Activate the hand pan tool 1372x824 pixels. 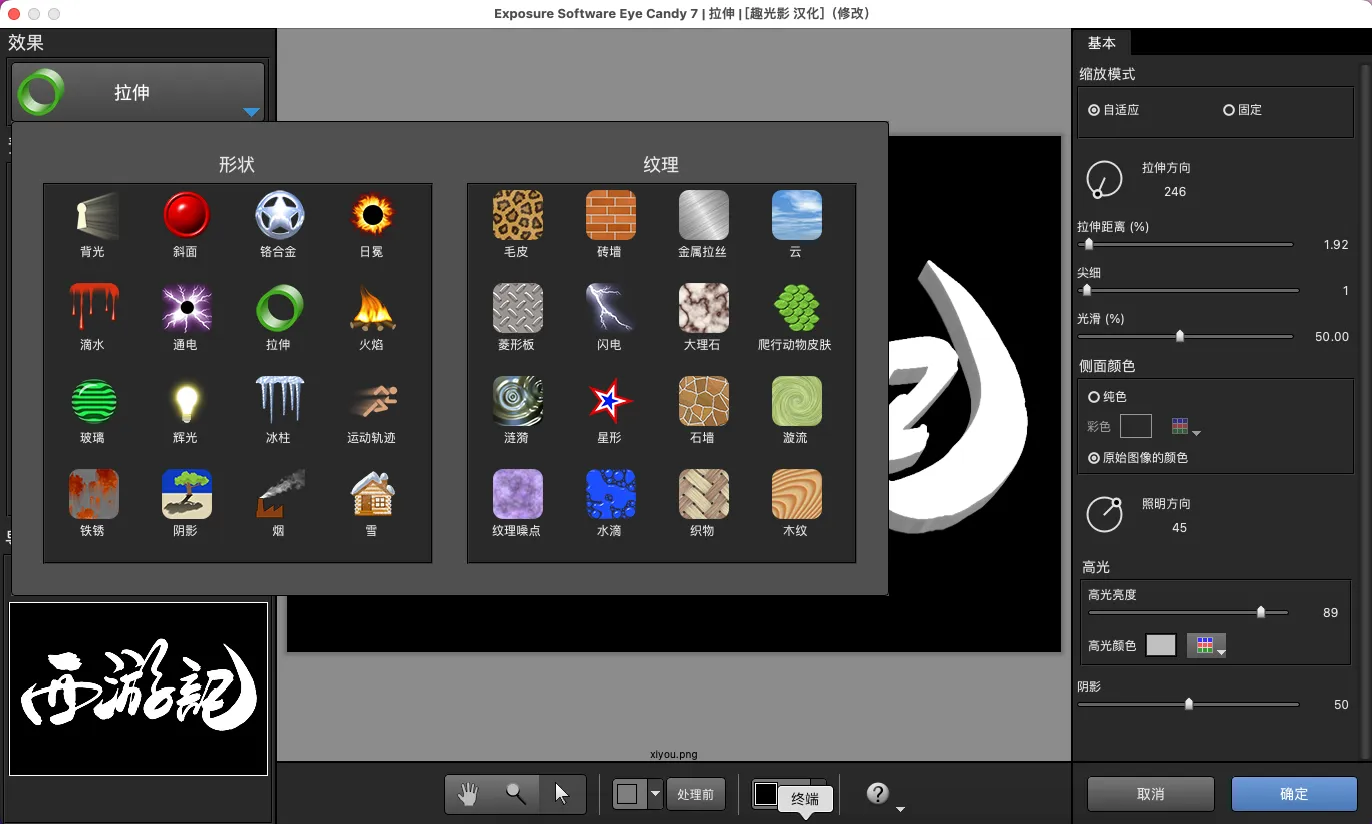(468, 794)
